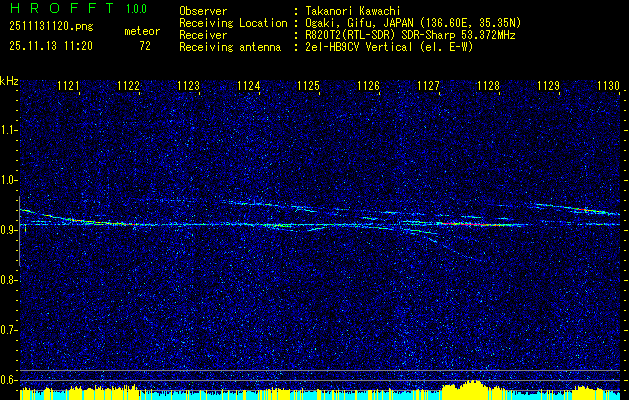The image size is (629, 400).
Task: Click the 1.0 kHz frequency label
Action: coord(8,180)
